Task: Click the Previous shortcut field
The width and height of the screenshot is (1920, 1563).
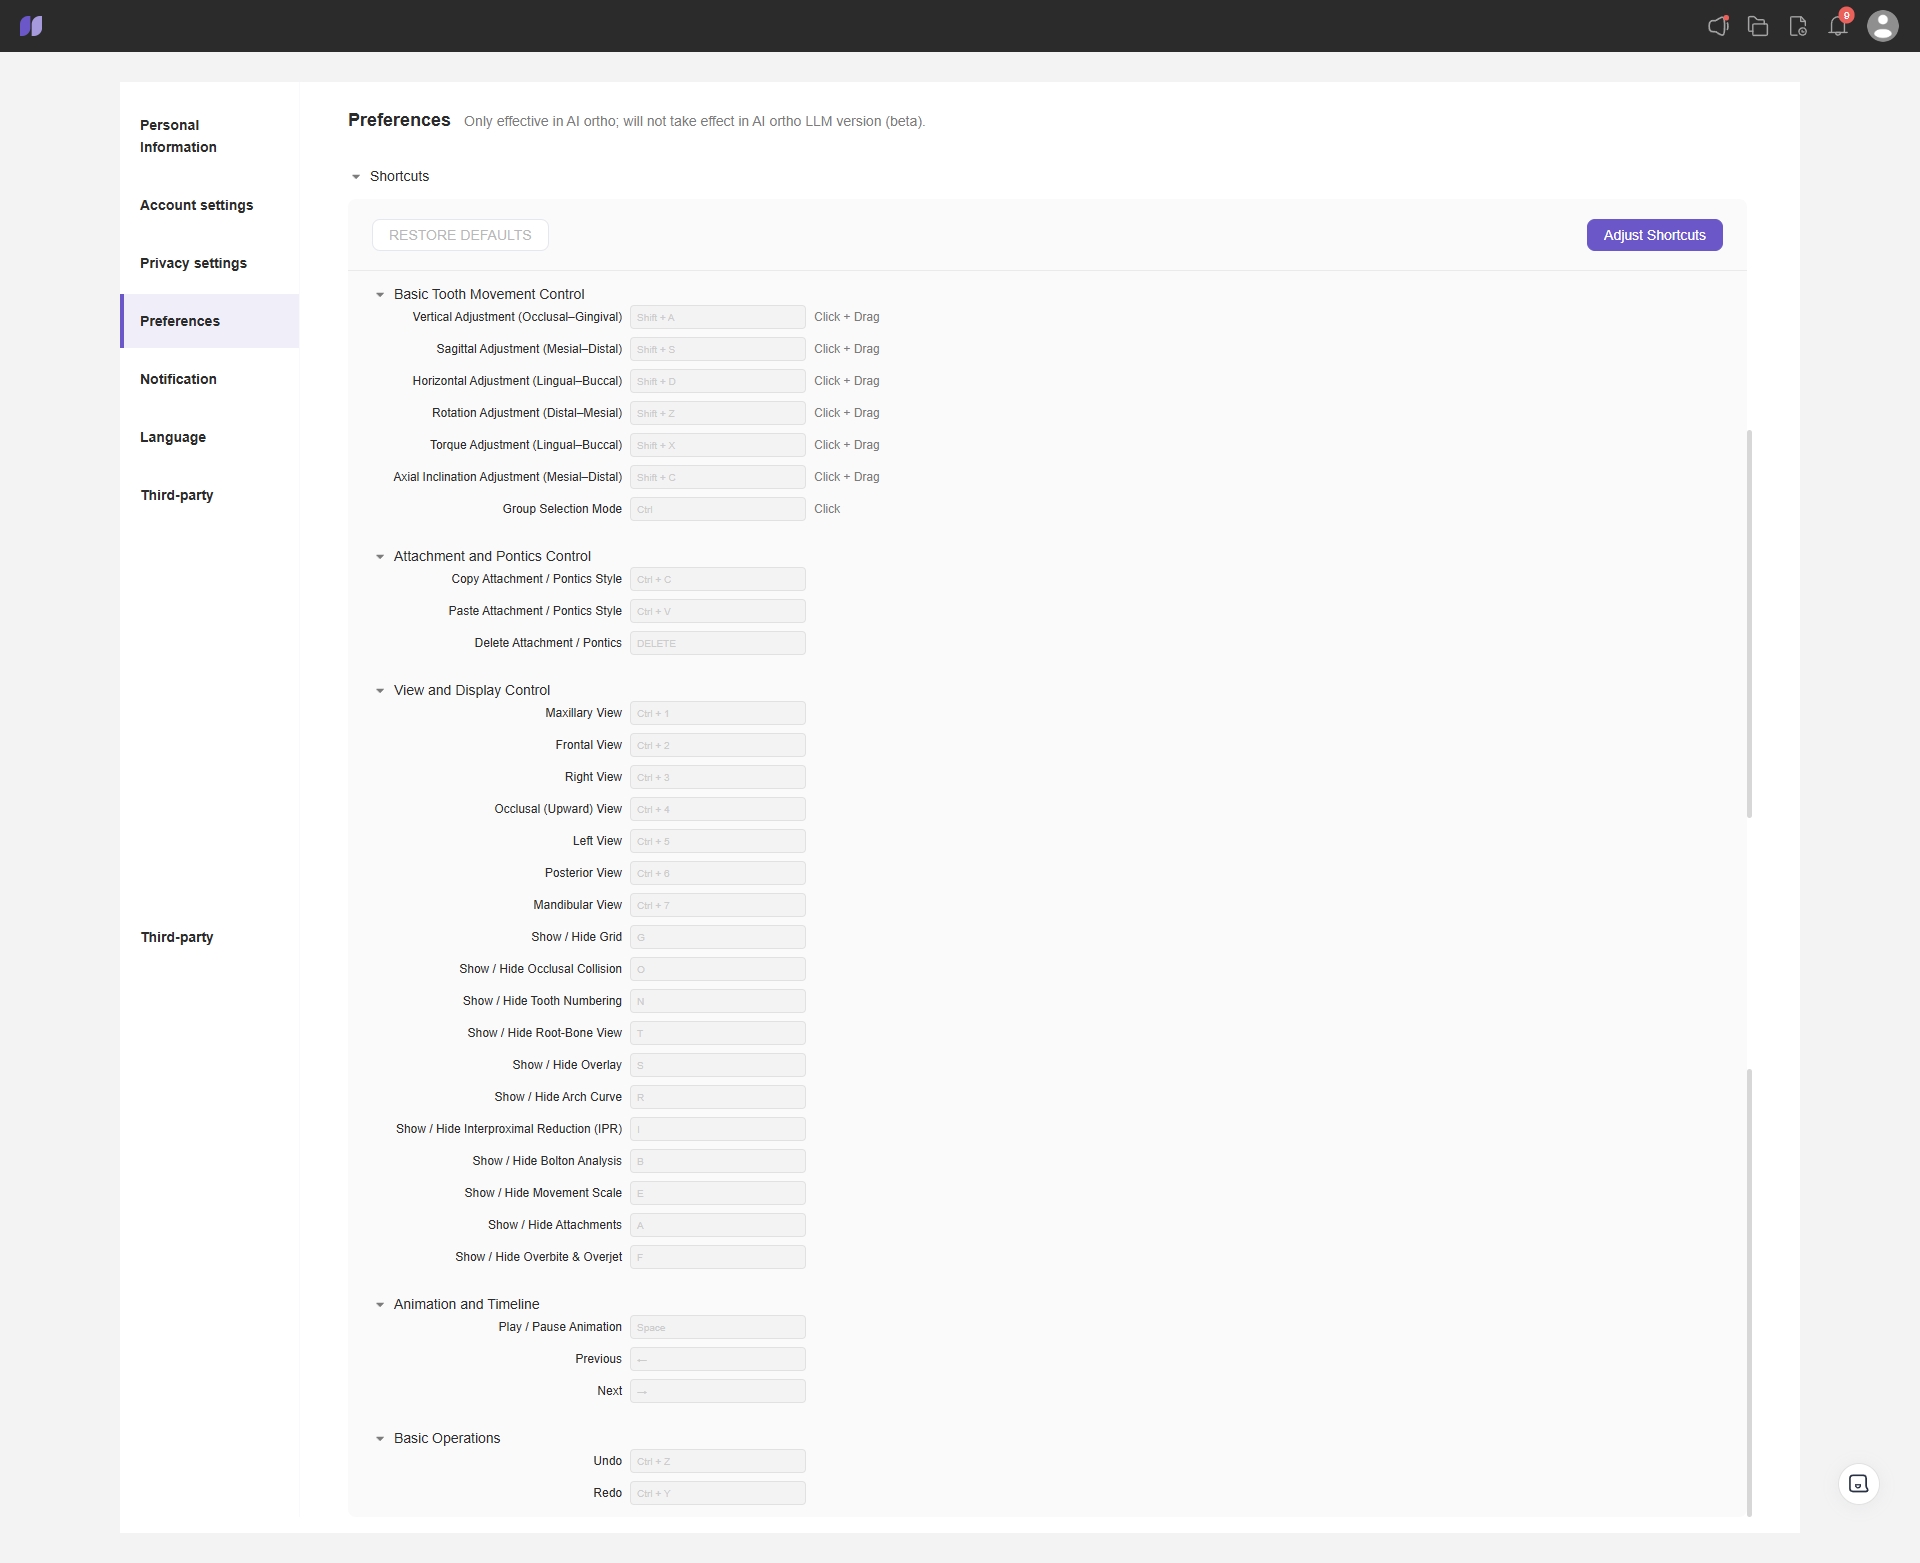Action: pos(718,1359)
